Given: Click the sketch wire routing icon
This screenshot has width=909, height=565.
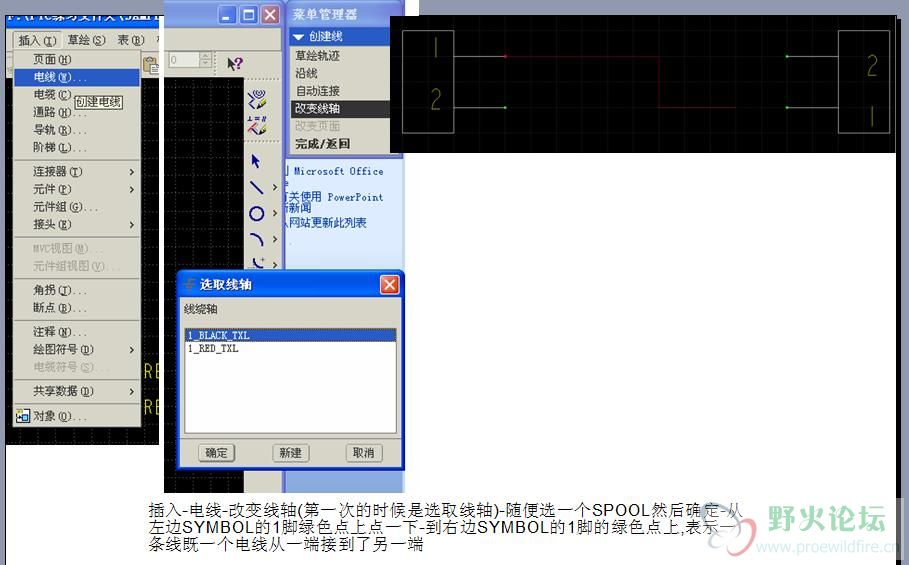Looking at the screenshot, I should click(x=257, y=99).
